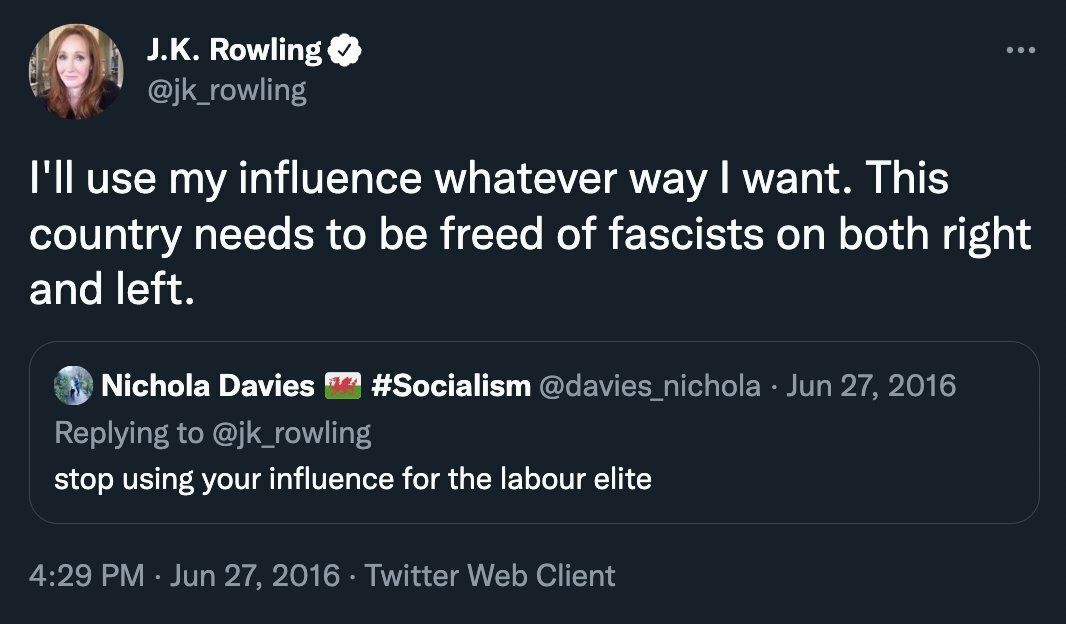1066x624 pixels.
Task: Click the J.K. Rowling display name
Action: click(x=234, y=51)
